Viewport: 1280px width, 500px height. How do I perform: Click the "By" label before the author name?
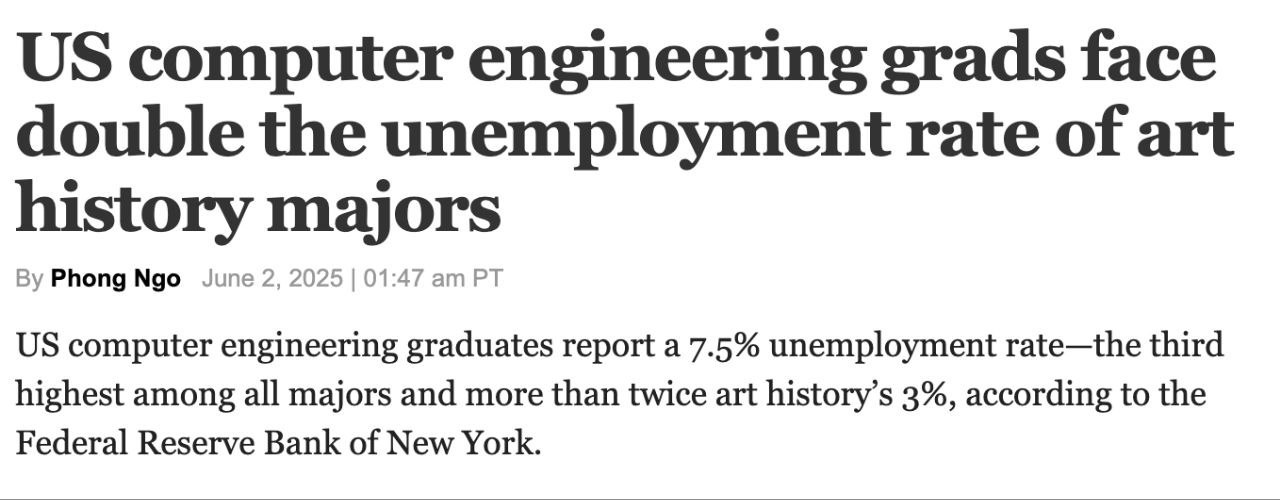pyautogui.click(x=29, y=279)
